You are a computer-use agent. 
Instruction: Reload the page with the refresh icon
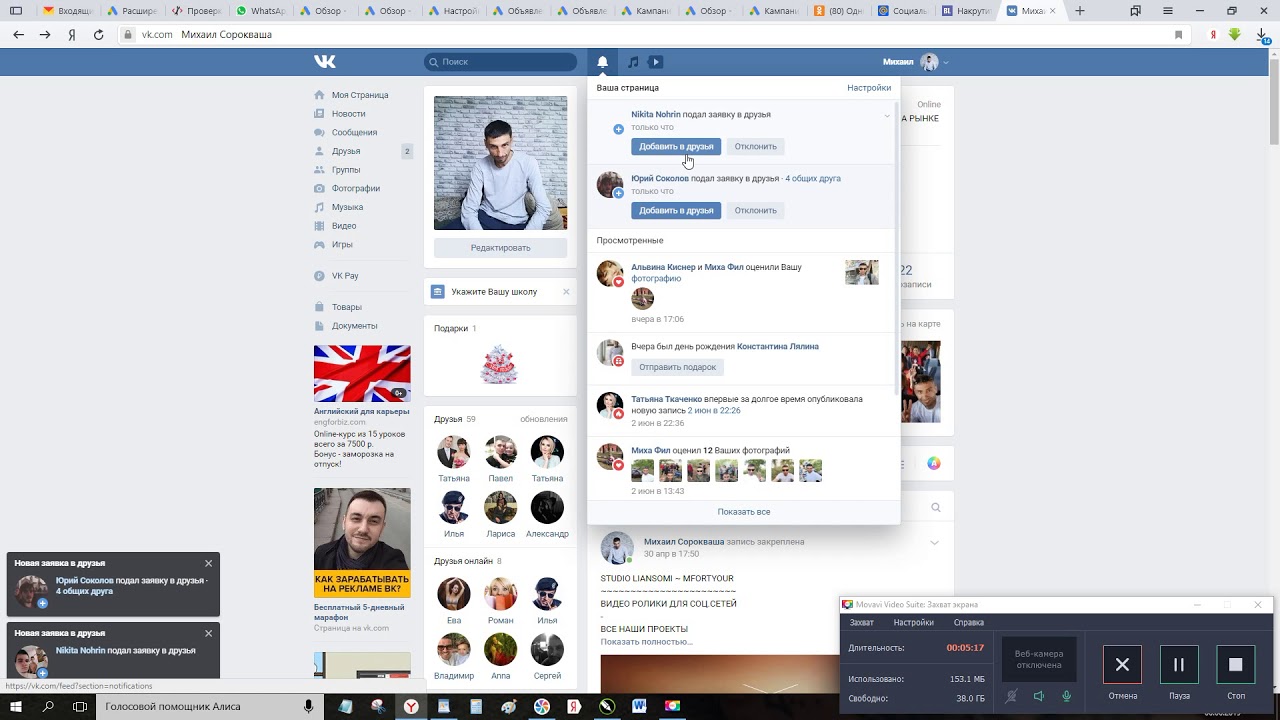coord(98,34)
